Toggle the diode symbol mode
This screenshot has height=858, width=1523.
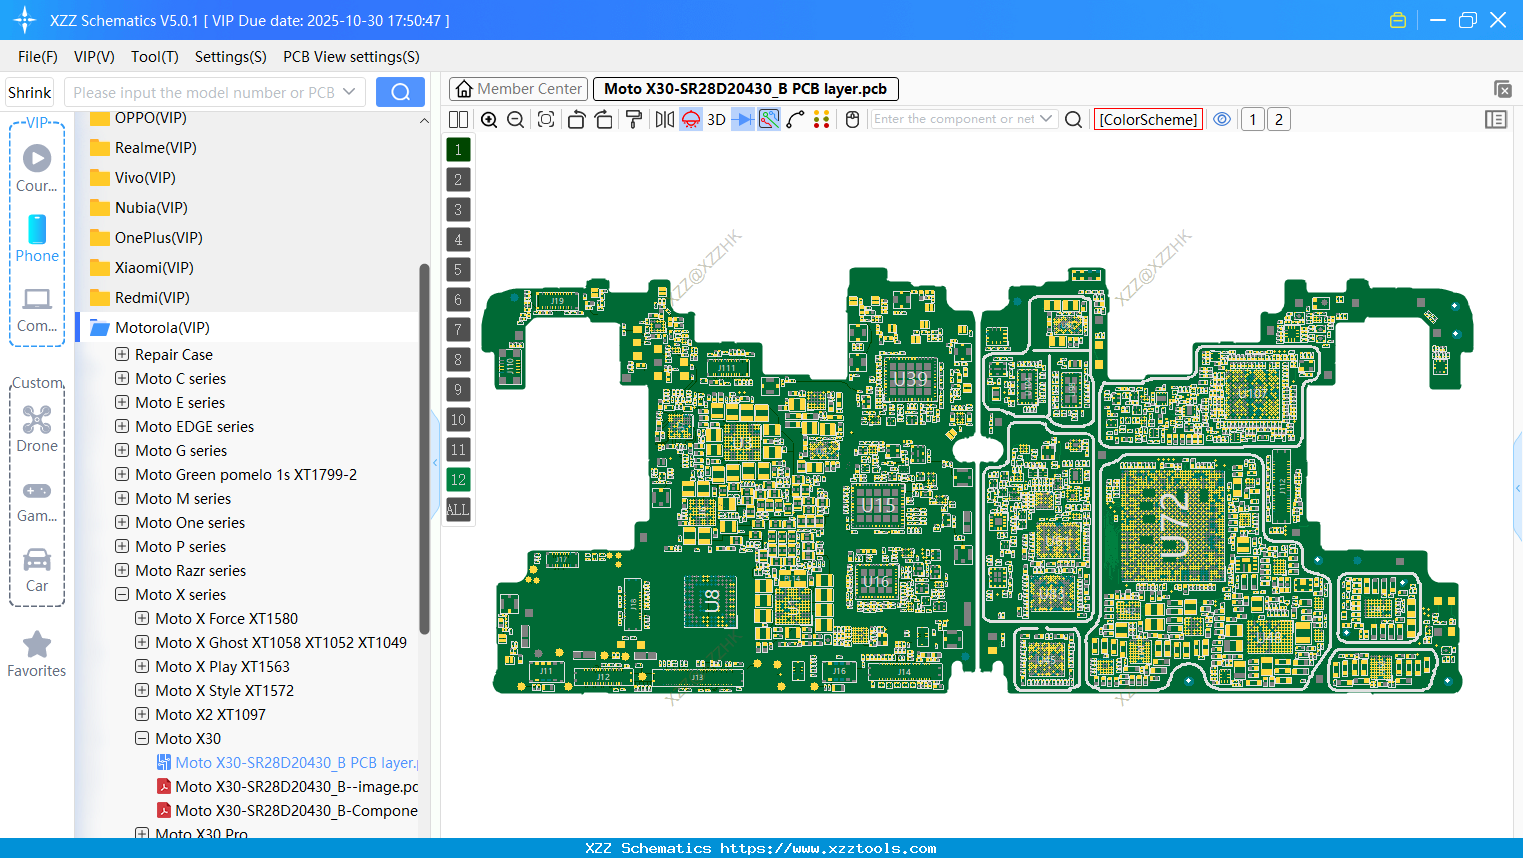point(743,119)
